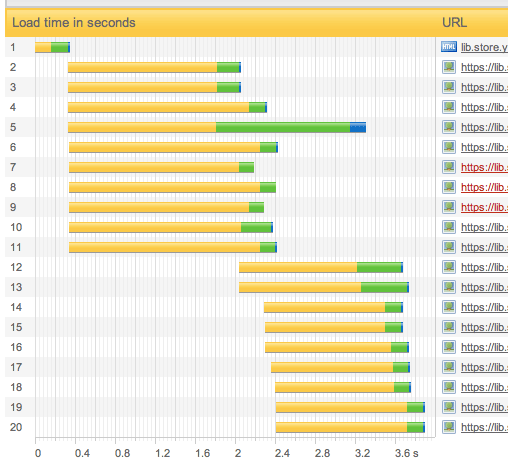
Task: Click the load bar for request 19
Action: [350, 407]
